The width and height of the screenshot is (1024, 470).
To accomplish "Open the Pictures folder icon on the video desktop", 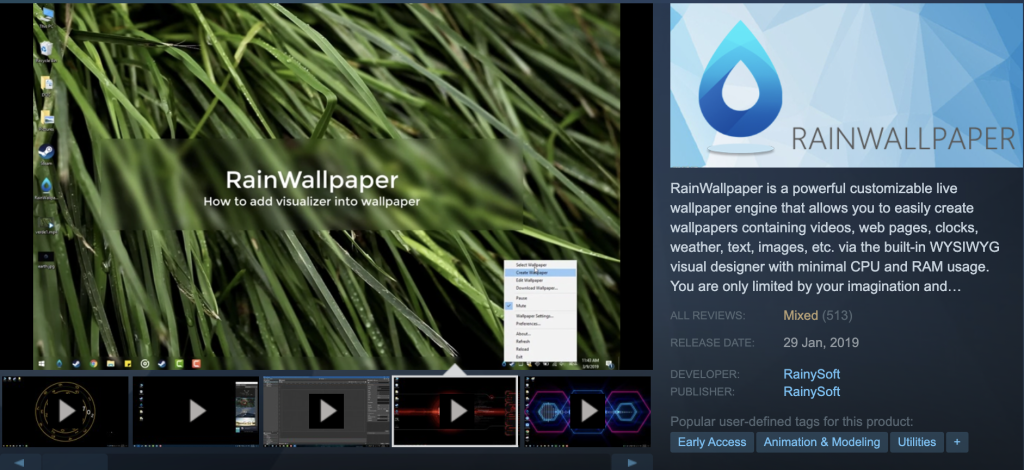I will 46,119.
